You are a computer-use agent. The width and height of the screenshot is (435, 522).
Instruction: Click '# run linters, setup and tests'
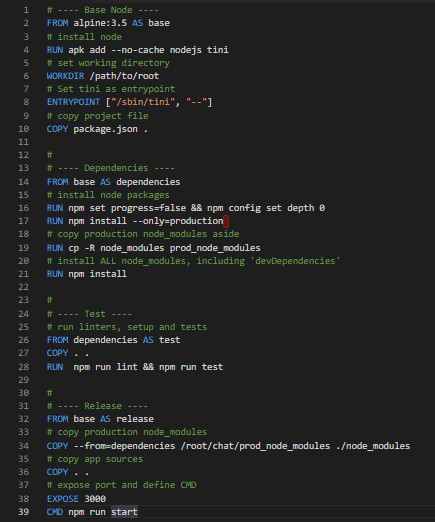coord(127,327)
